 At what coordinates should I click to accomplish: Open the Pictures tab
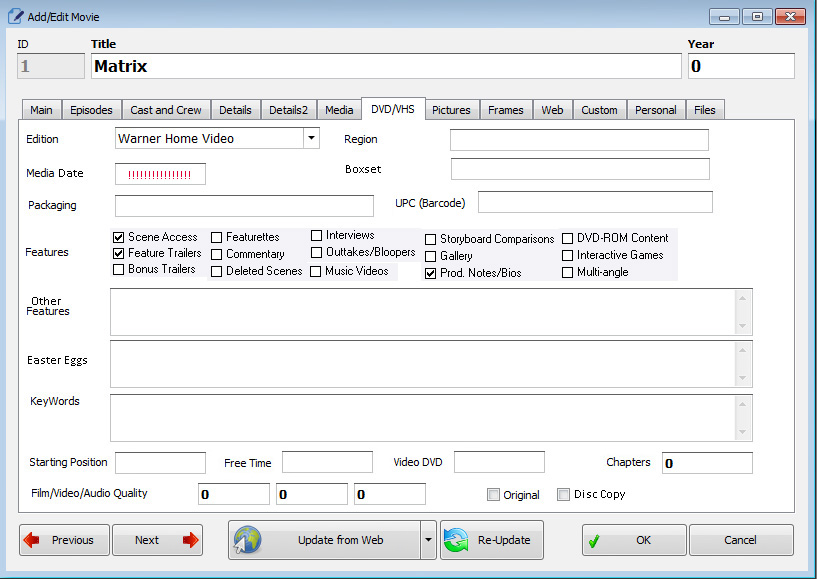click(x=451, y=110)
